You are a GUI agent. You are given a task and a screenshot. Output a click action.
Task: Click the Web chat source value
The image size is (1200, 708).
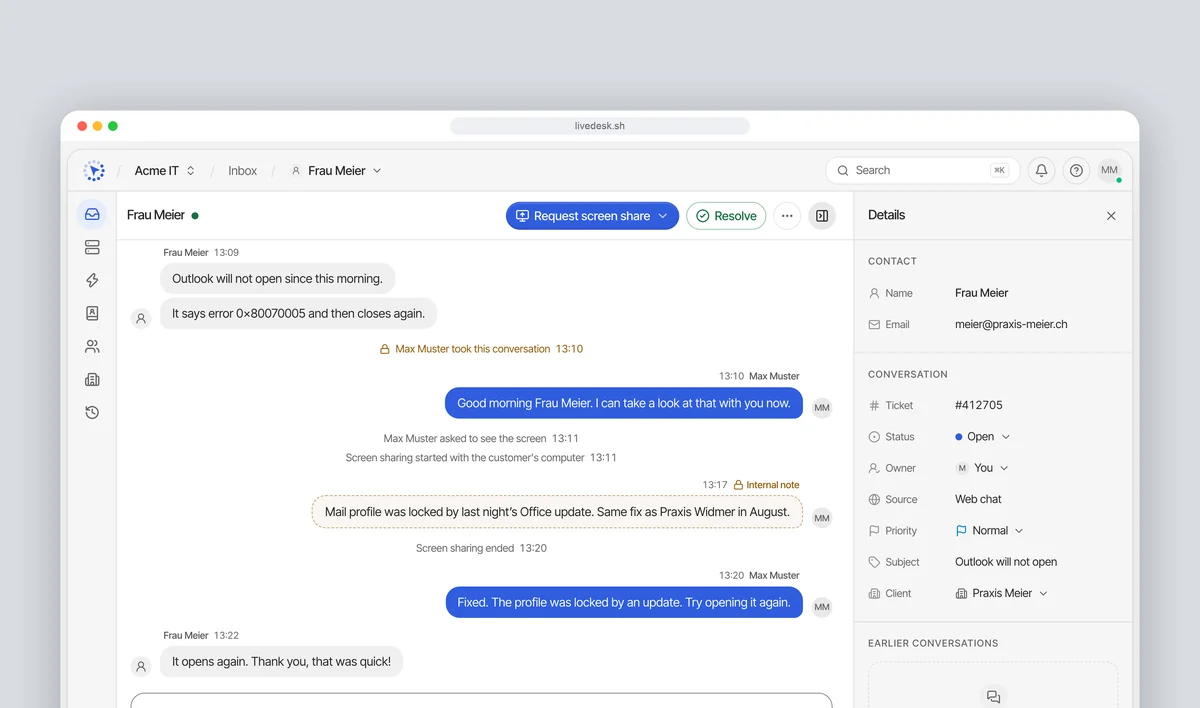tap(978, 499)
